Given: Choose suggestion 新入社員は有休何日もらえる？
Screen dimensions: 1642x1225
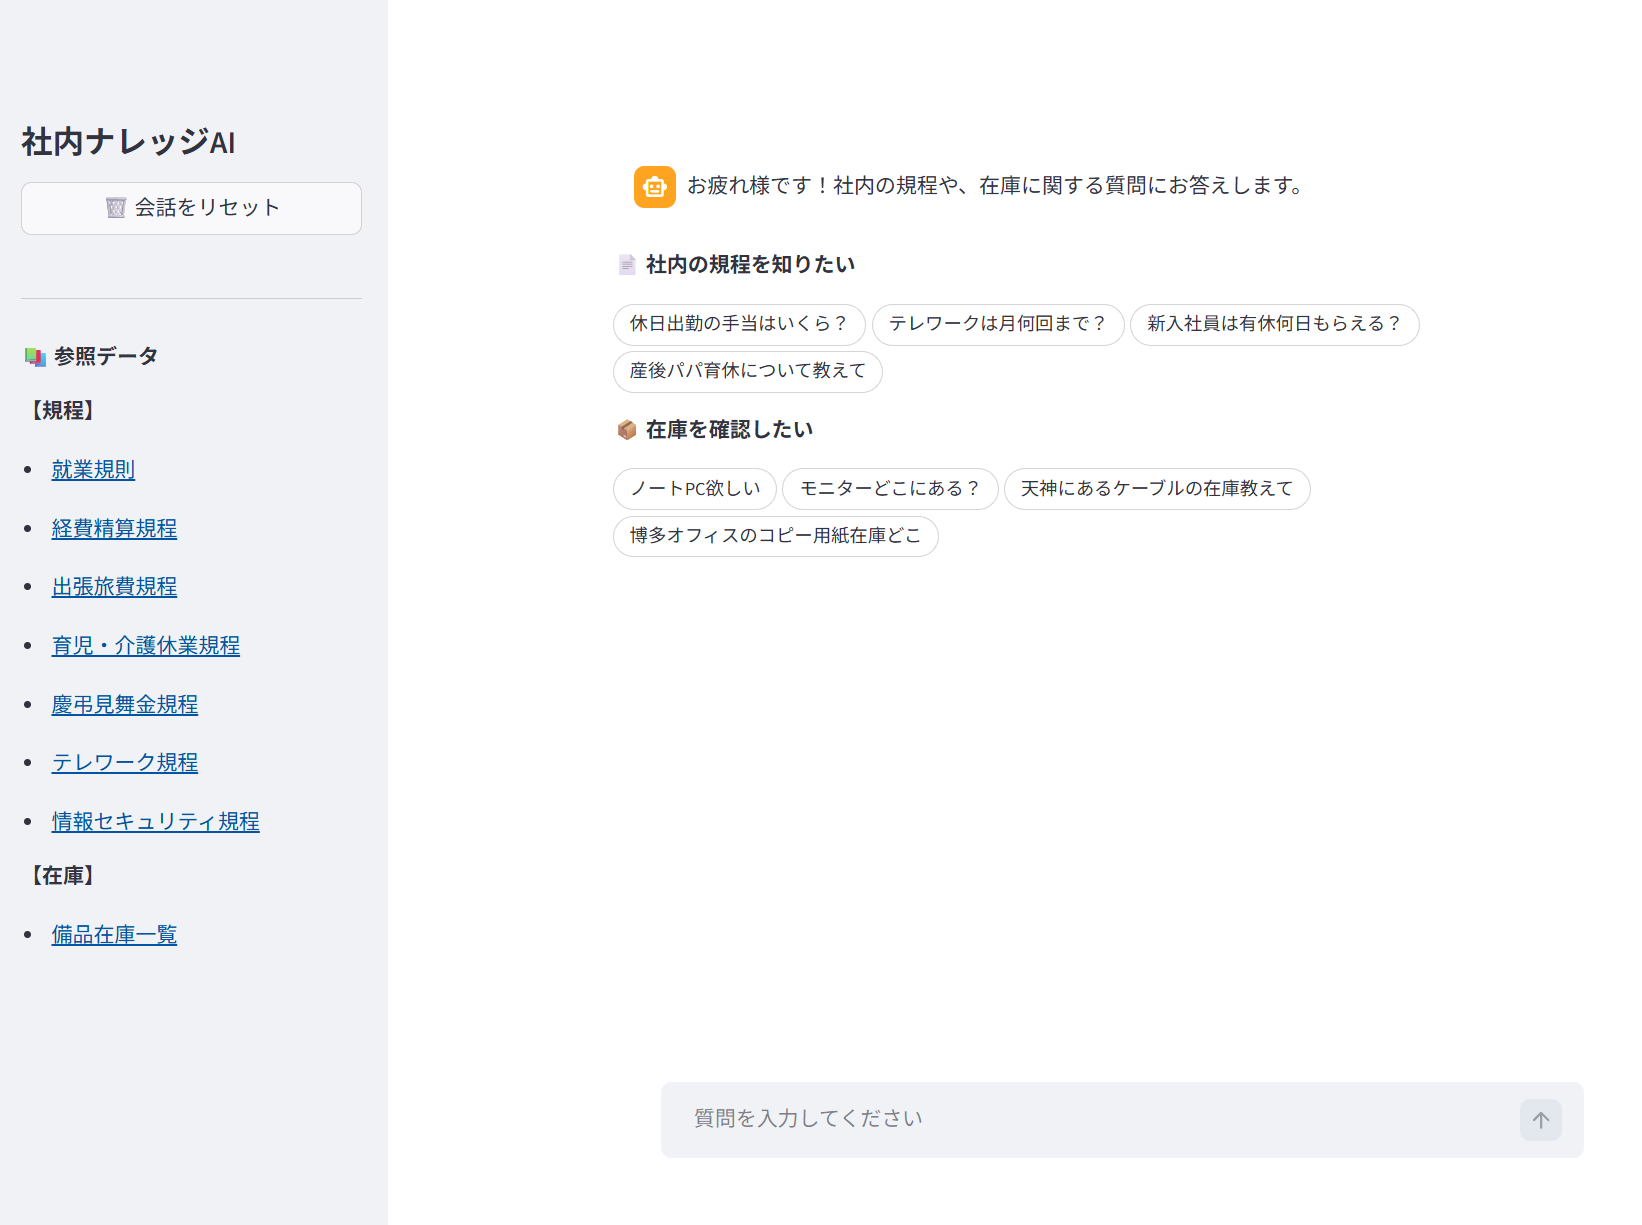Looking at the screenshot, I should (x=1275, y=324).
